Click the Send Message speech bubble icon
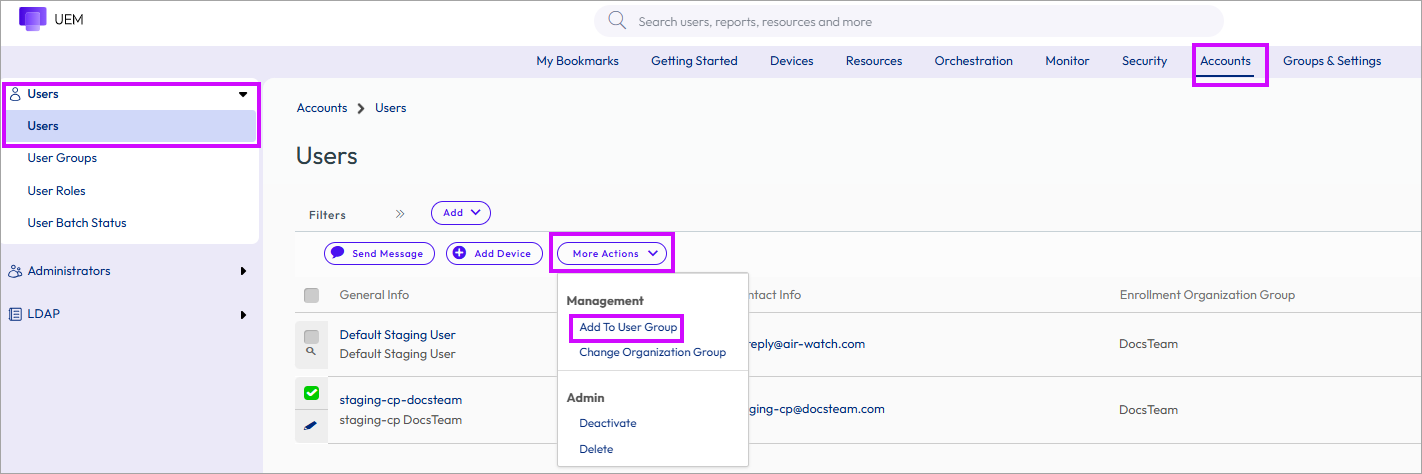This screenshot has width=1422, height=474. (x=338, y=254)
